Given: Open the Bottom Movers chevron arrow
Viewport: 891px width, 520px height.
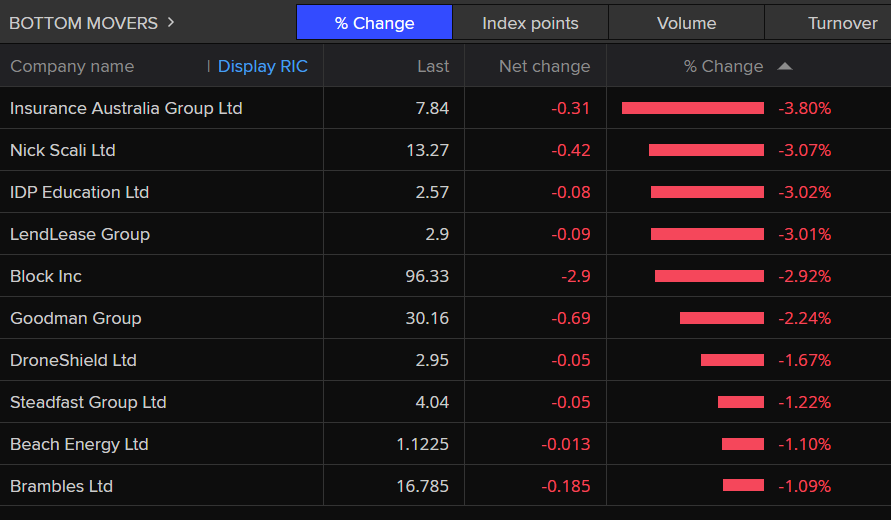Looking at the screenshot, I should 170,23.
